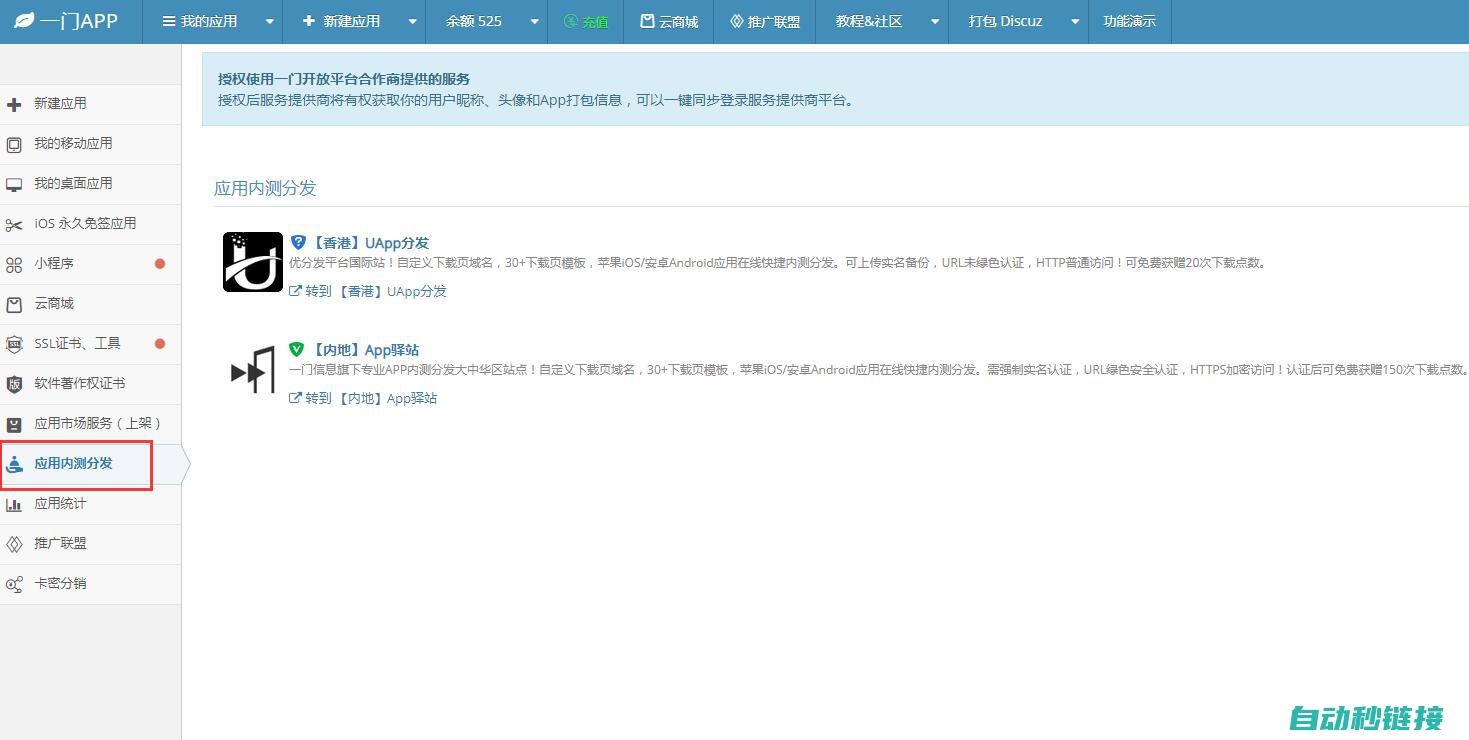The width and height of the screenshot is (1469, 740).
Task: Click the icon beside 应用市场服务（上架）
Action: (x=14, y=425)
